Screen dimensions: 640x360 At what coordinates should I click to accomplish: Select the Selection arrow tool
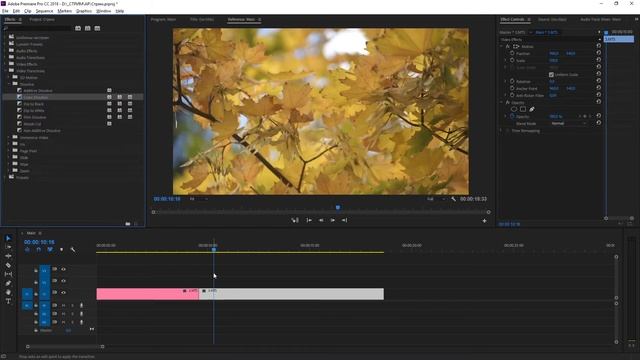tap(8, 238)
